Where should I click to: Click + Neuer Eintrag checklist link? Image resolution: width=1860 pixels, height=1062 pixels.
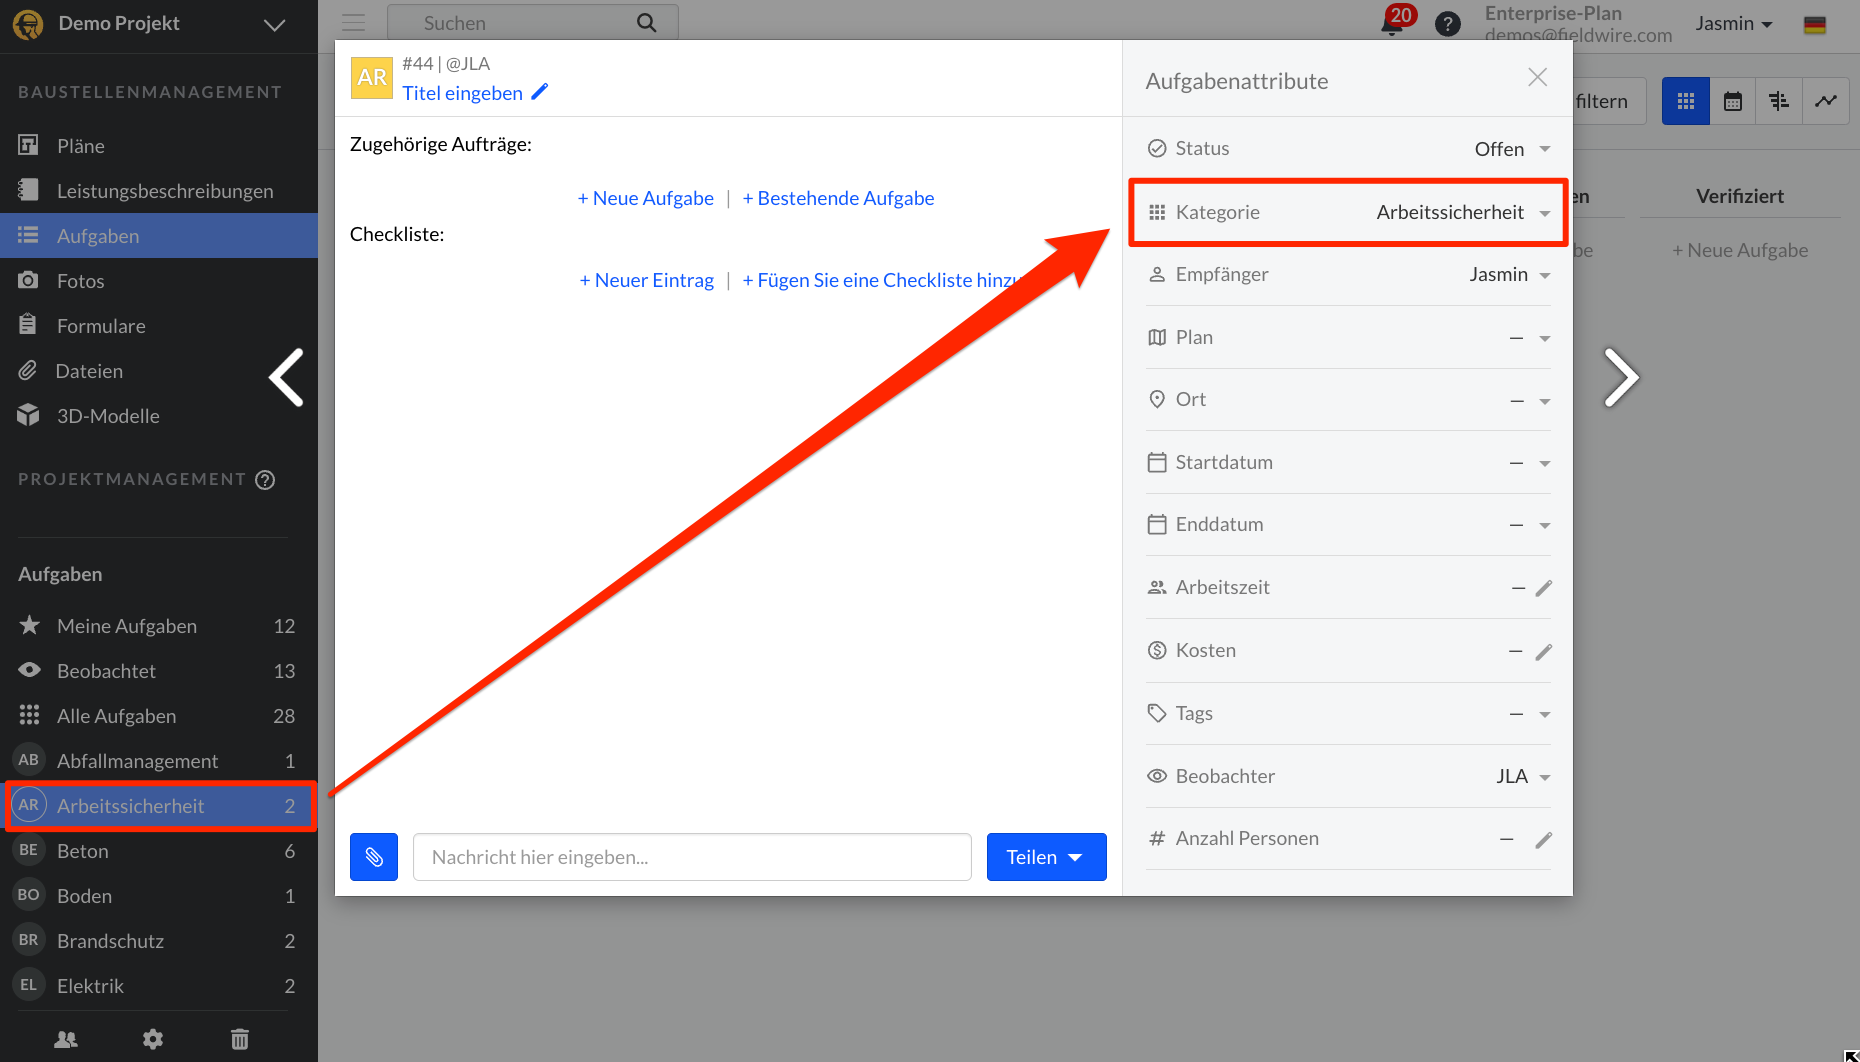(647, 280)
